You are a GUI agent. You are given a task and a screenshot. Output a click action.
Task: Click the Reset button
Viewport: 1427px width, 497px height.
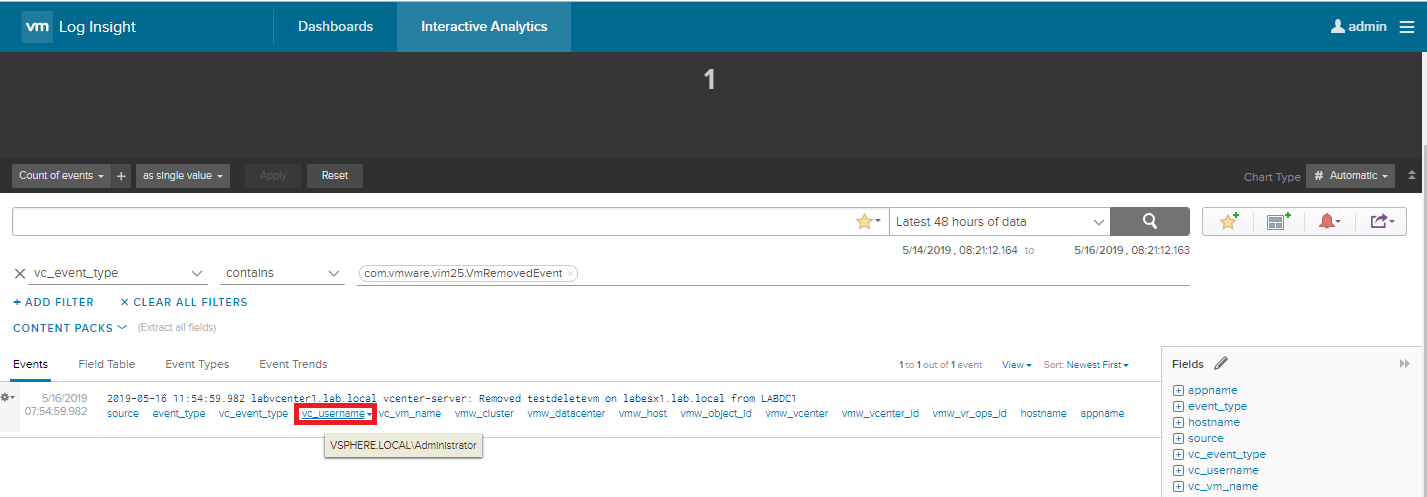pyautogui.click(x=335, y=176)
